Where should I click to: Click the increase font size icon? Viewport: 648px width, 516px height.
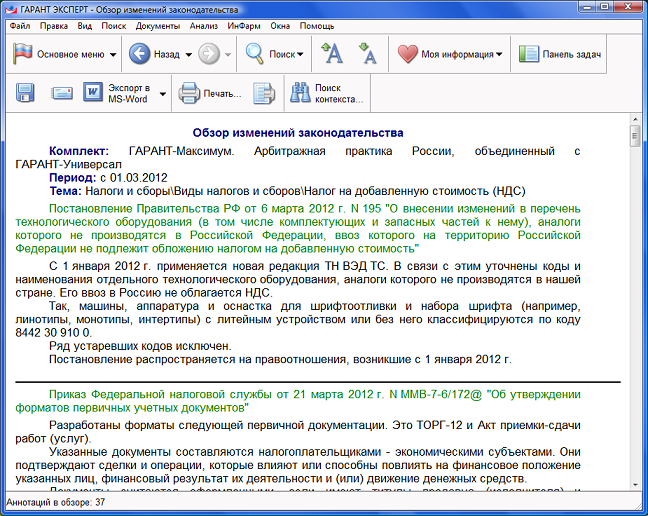(x=332, y=54)
